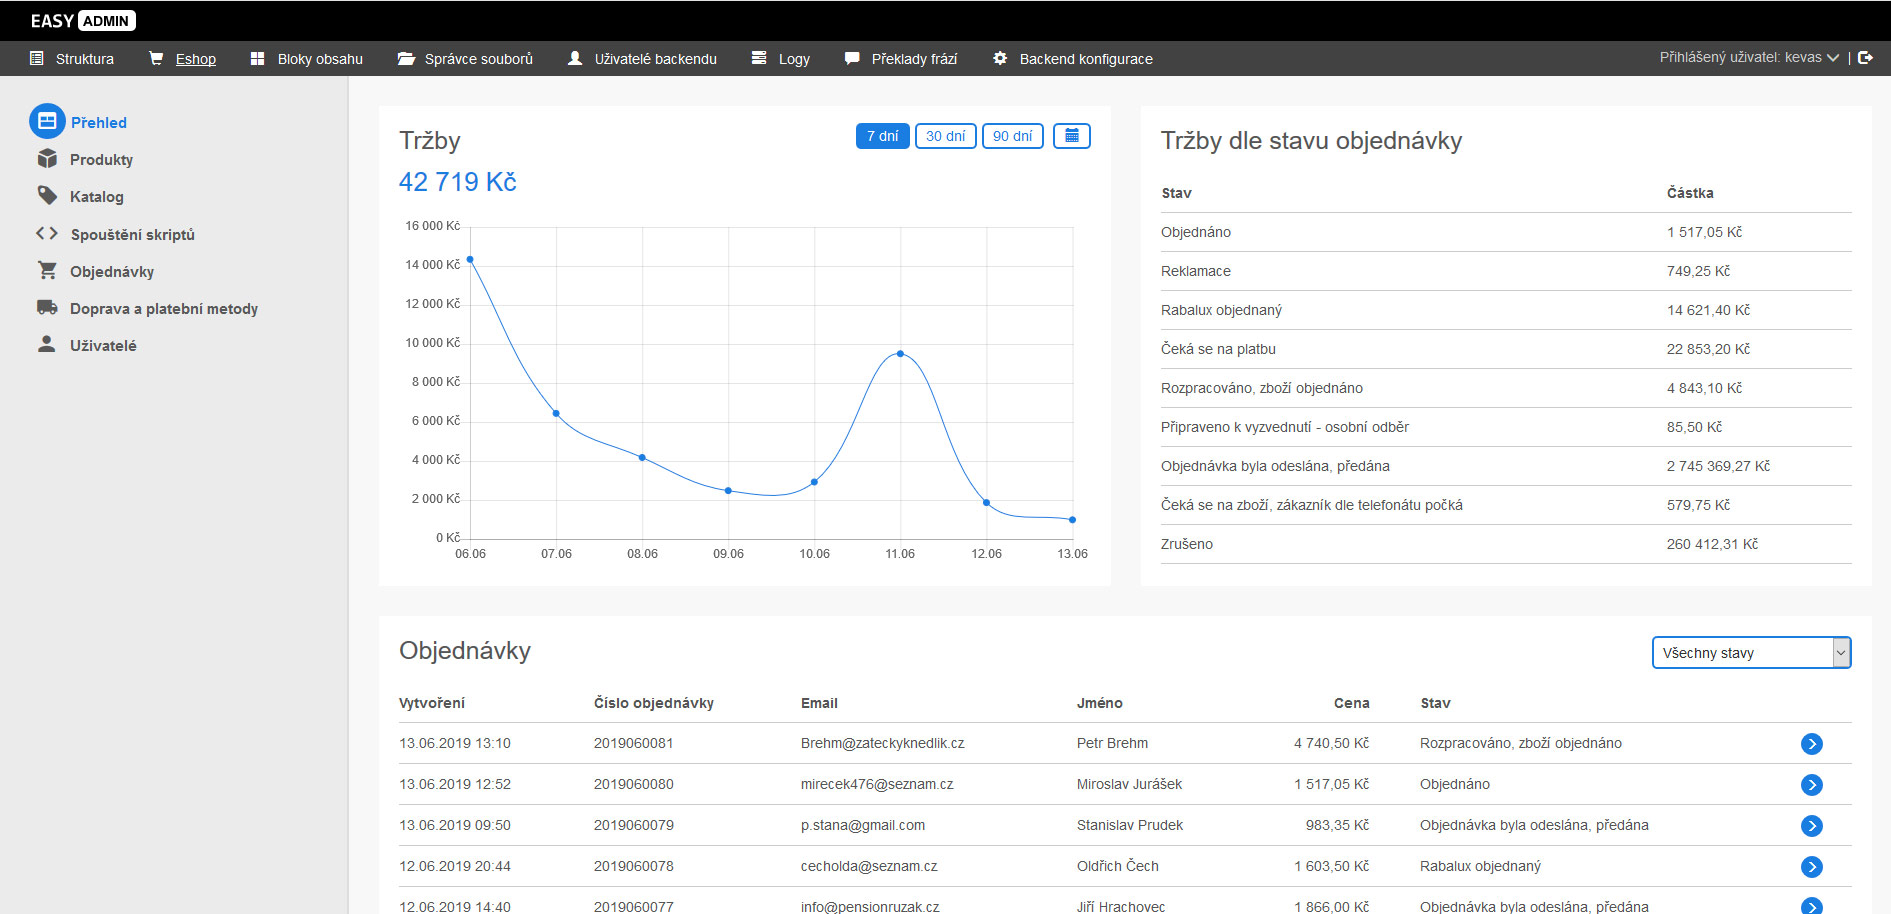Click the logout icon in top bar
This screenshot has height=914, width=1891.
1865,58
